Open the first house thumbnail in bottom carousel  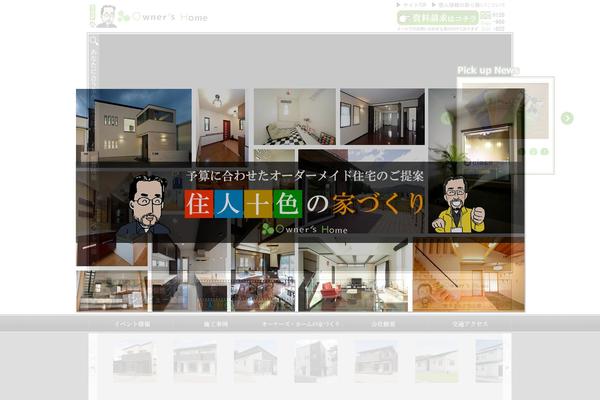135,361
